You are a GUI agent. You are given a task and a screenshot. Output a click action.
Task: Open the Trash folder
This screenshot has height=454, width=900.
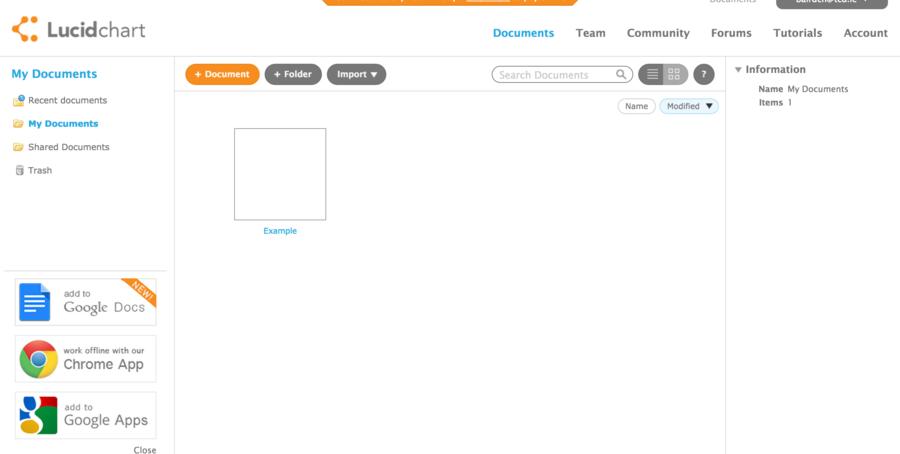pyautogui.click(x=40, y=170)
